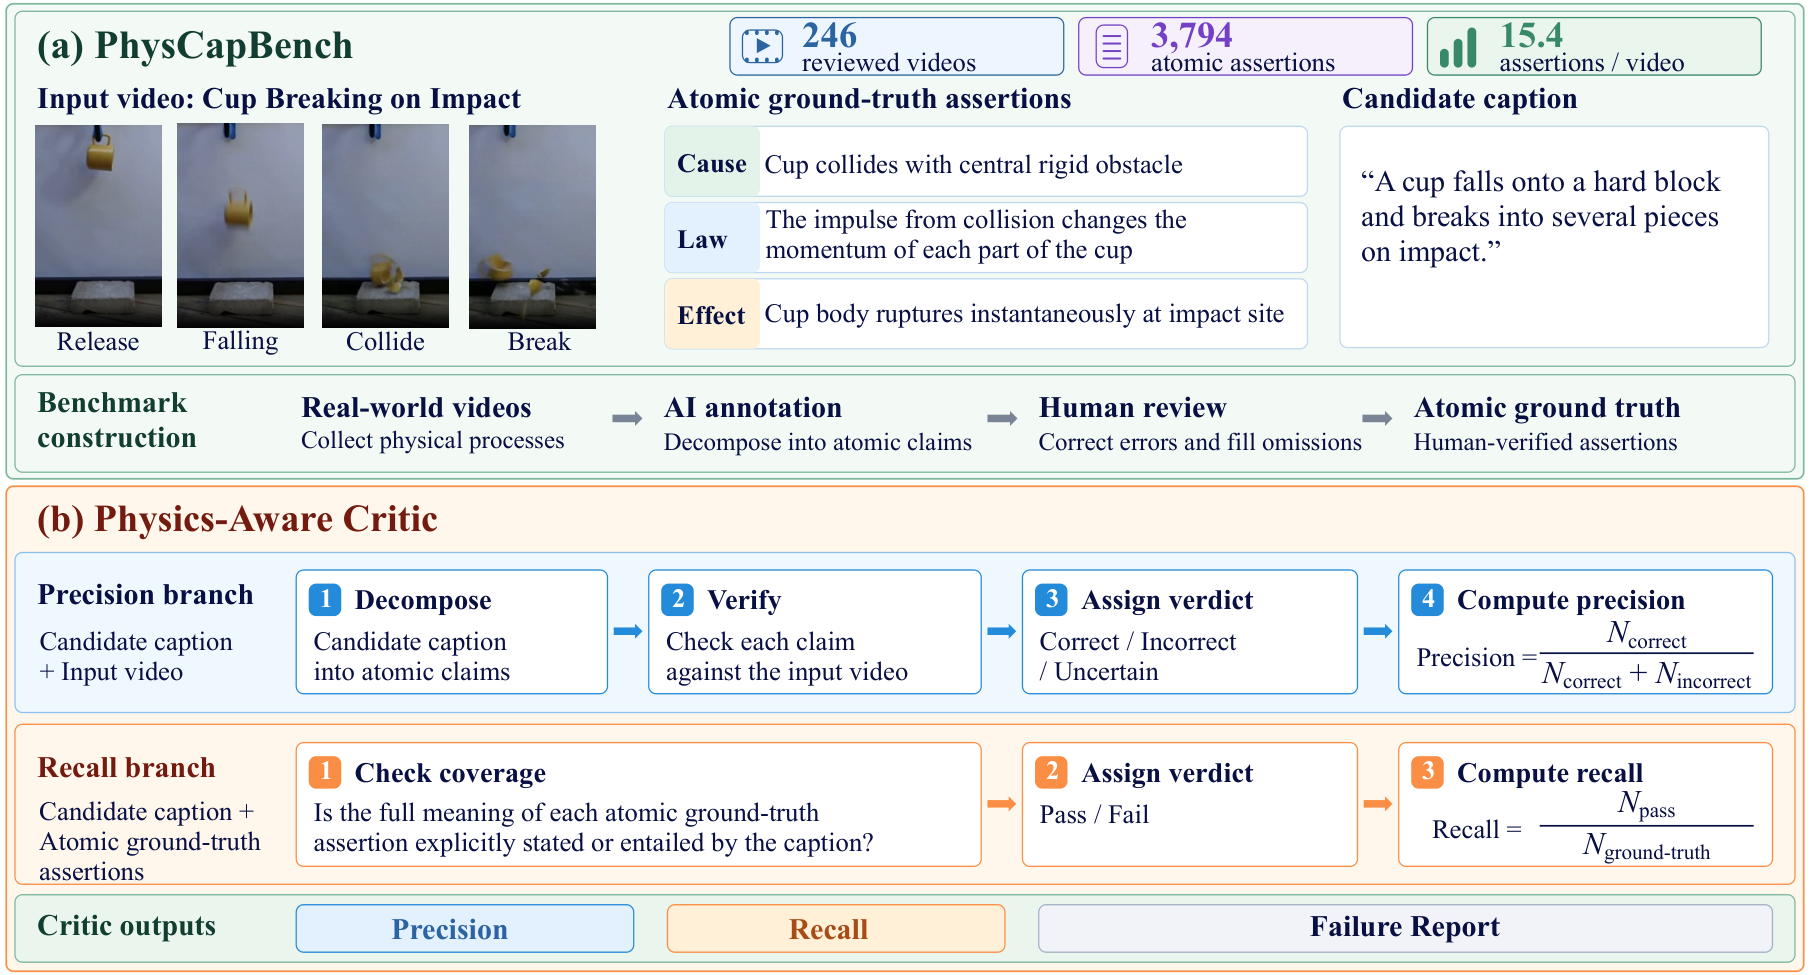This screenshot has height=975, width=1810.
Task: Click the Failure Report box
Action: coord(1405,929)
